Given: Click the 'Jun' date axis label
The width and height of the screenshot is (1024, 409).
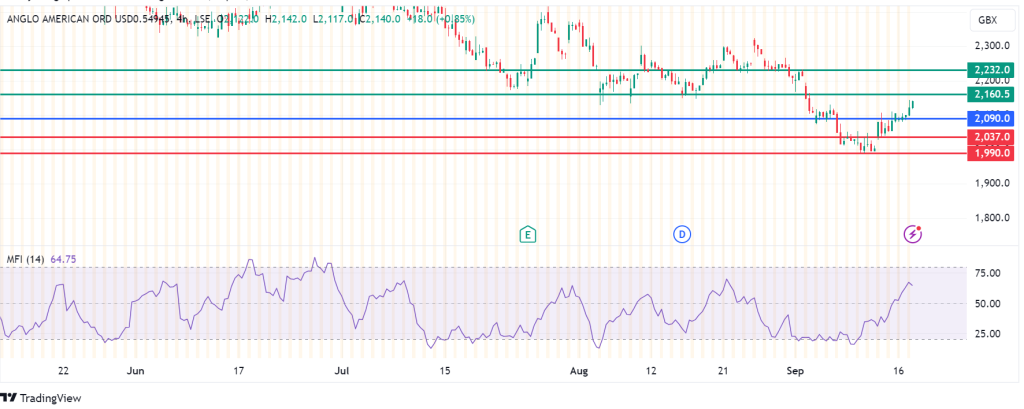Looking at the screenshot, I should pyautogui.click(x=135, y=371).
